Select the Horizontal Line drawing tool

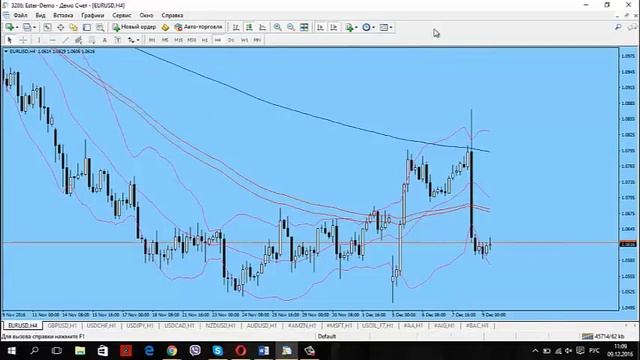(52, 40)
